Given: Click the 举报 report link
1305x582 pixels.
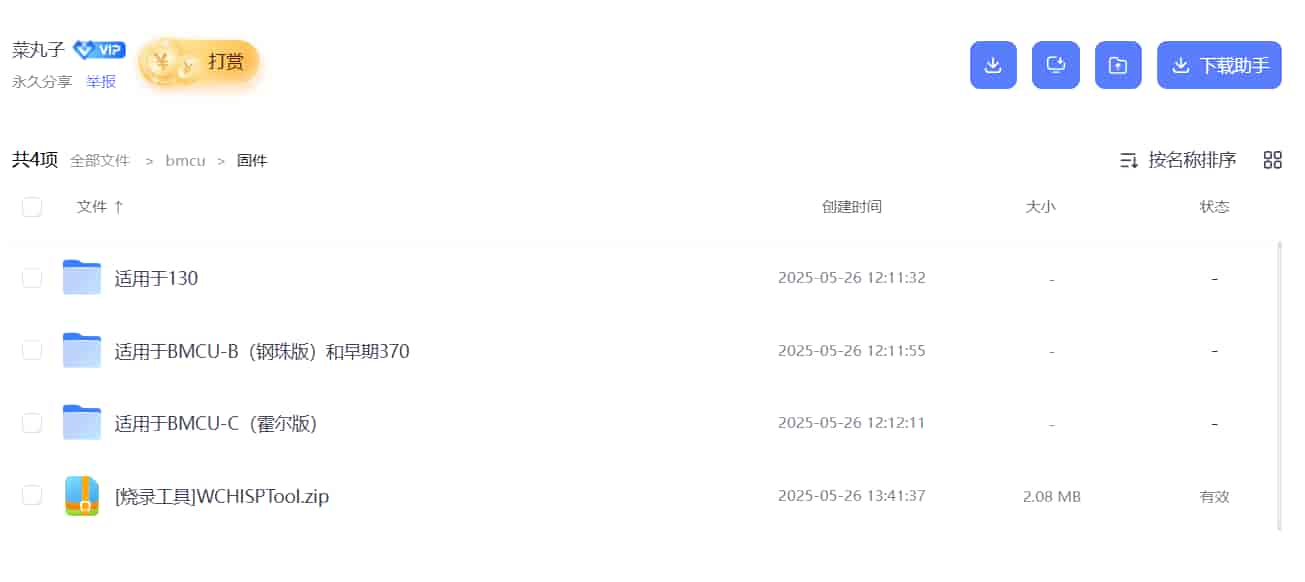Looking at the screenshot, I should point(101,82).
